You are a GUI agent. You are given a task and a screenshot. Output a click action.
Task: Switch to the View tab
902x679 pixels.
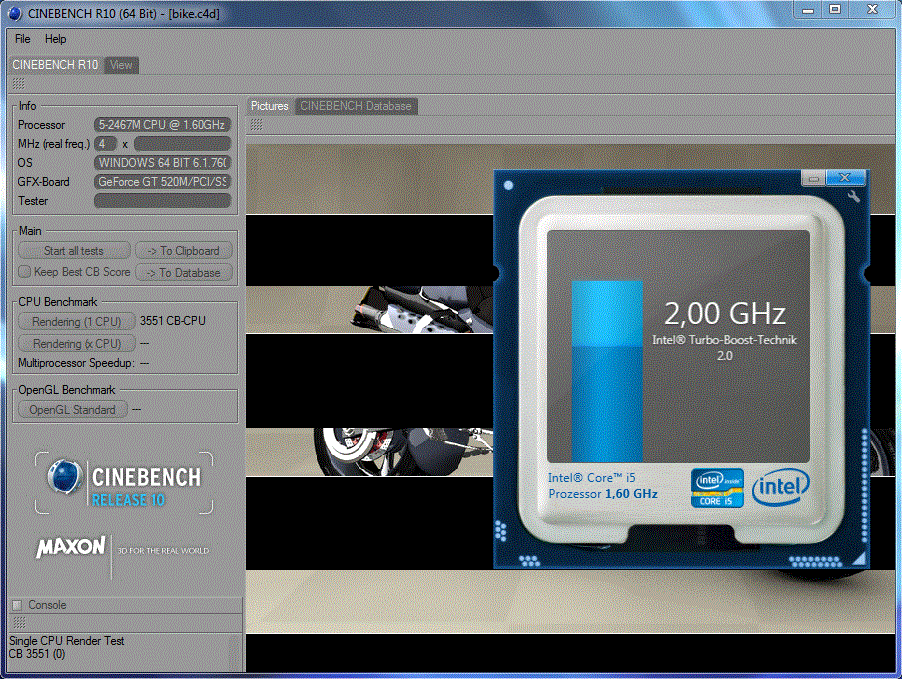tap(121, 65)
